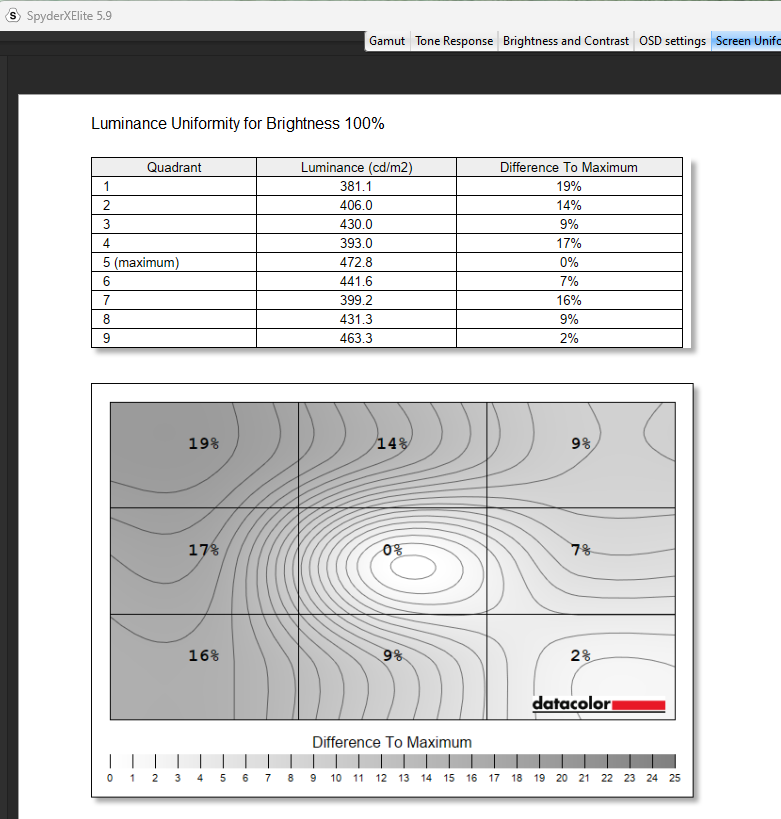
Task: Click the datacolor logo on the chart
Action: 598,705
